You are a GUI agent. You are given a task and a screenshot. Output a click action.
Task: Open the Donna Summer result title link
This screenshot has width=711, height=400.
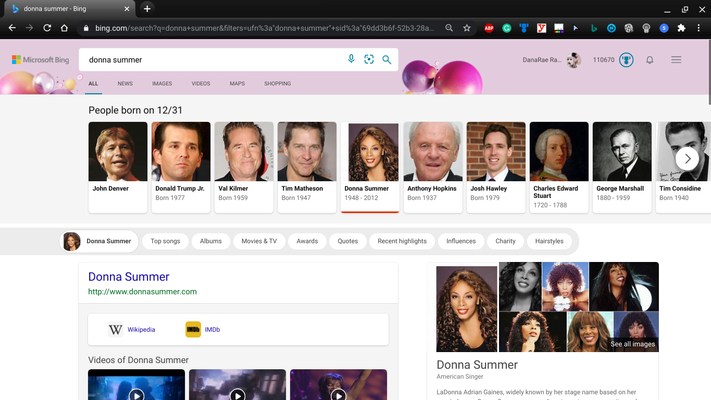[129, 277]
